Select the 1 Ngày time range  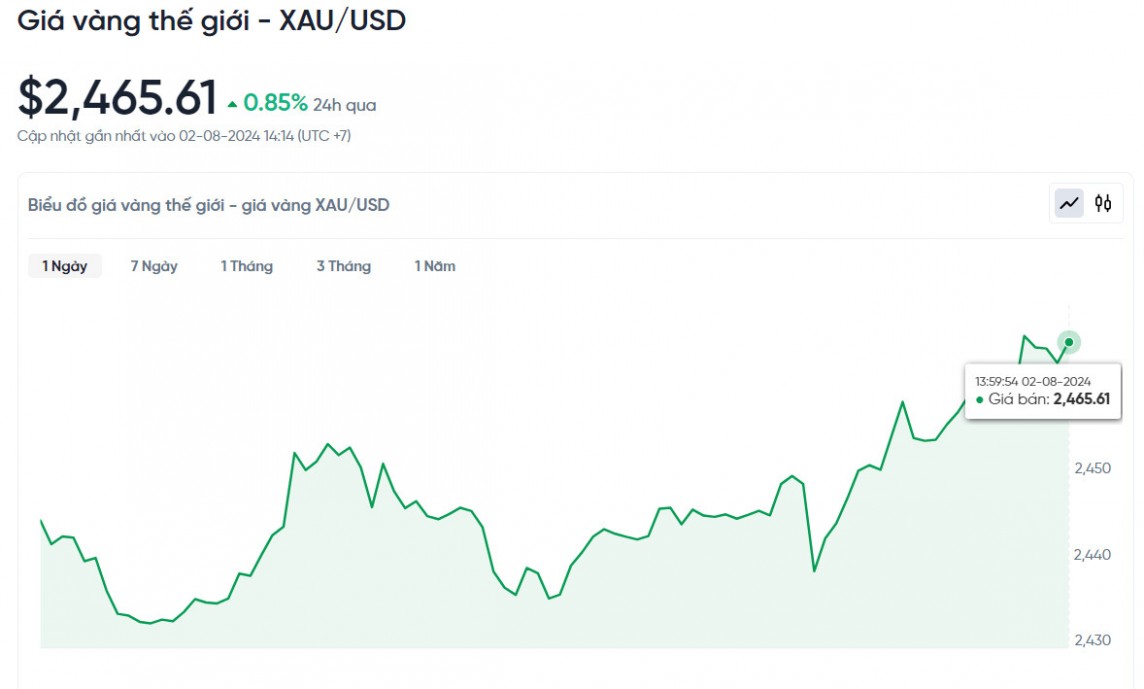tap(65, 266)
